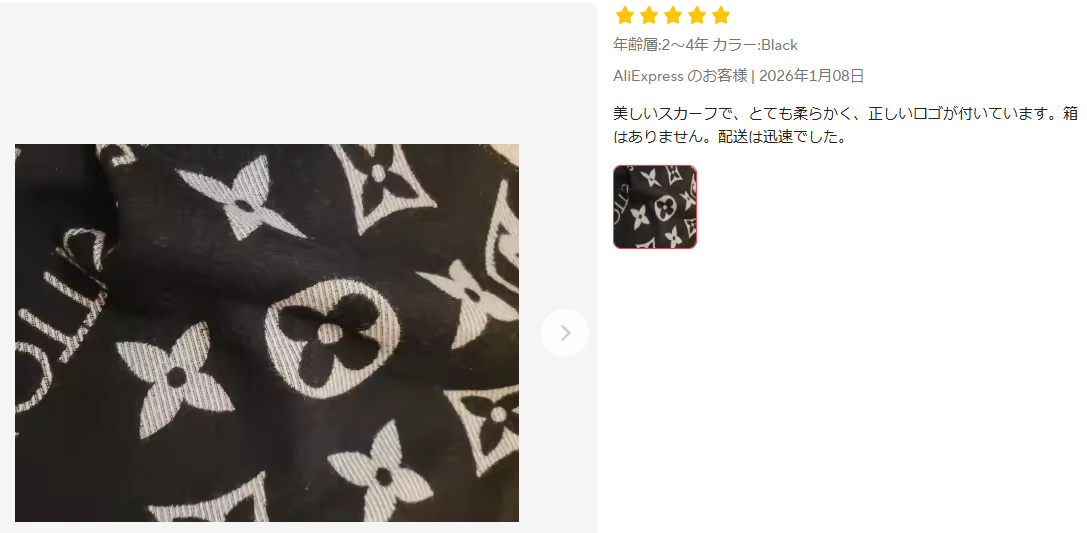Click the diamond flower motif at photo top right

point(383,182)
